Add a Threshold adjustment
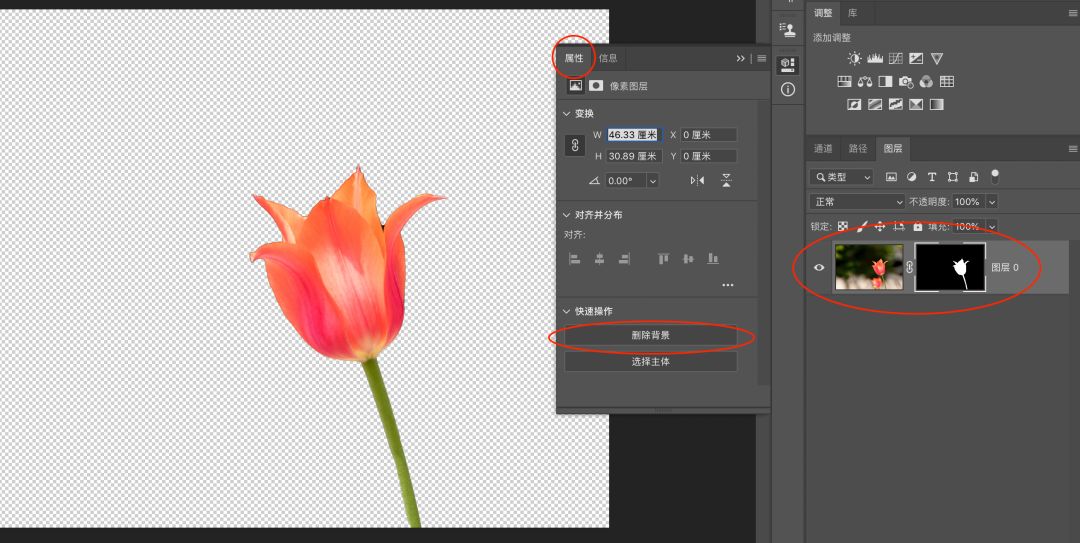 895,105
